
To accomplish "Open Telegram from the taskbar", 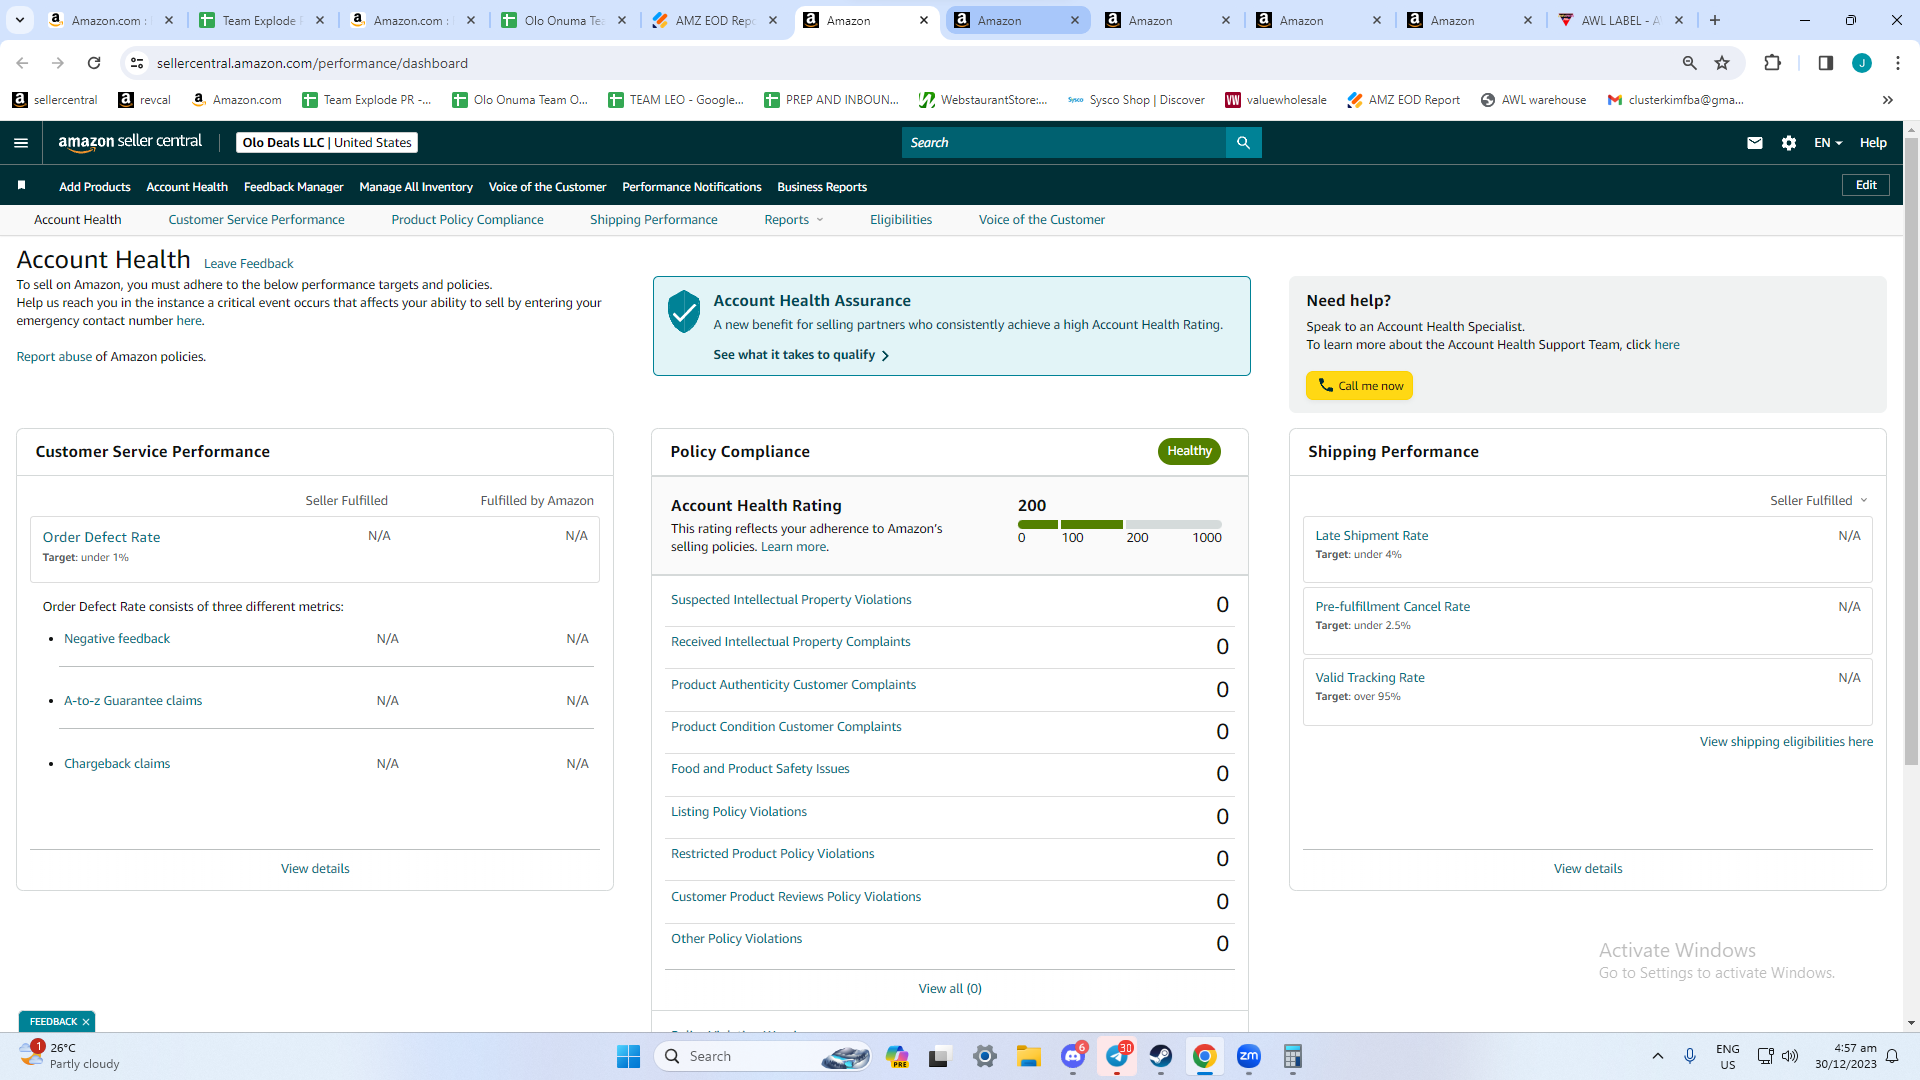I will [x=1117, y=1056].
